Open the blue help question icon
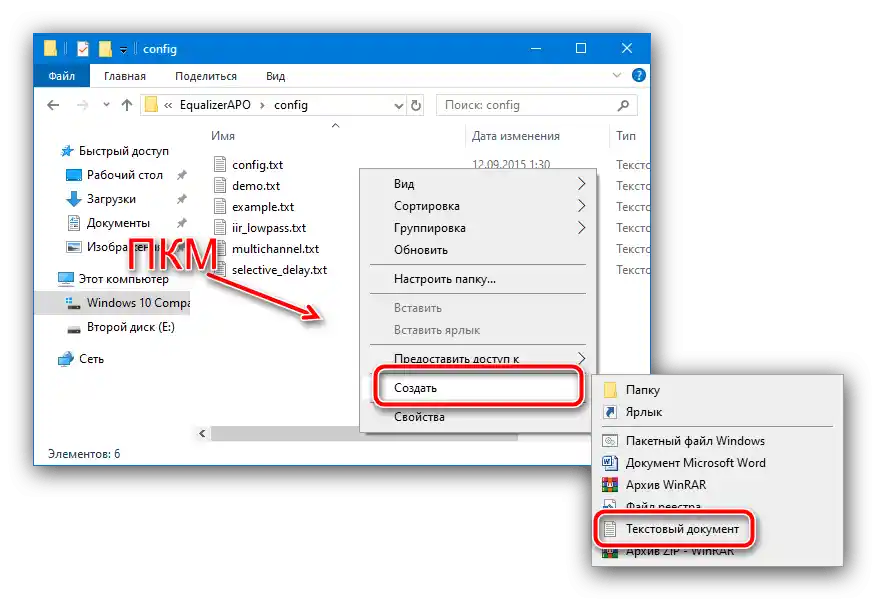The width and height of the screenshot is (877, 600). (638, 75)
